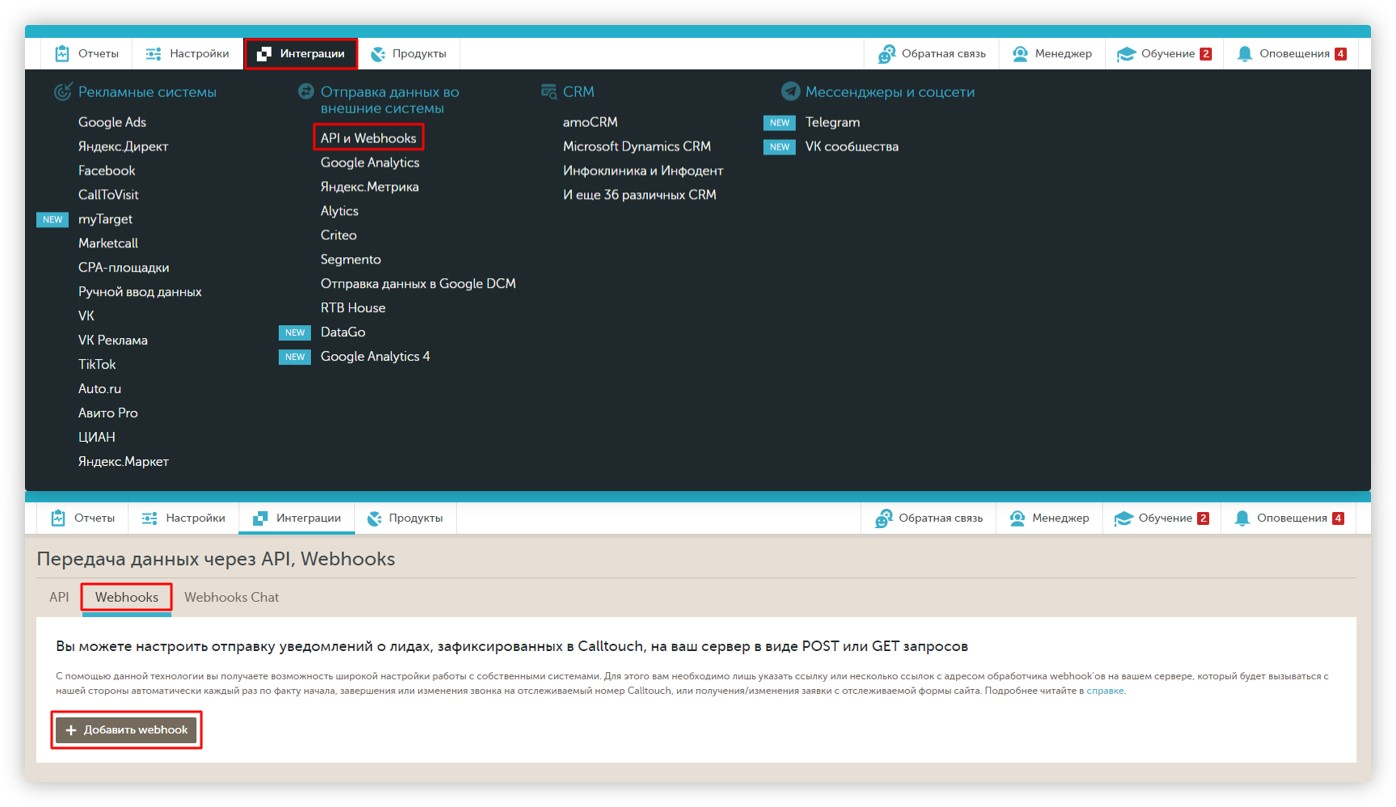Select TikTok entry
This screenshot has height=807, width=1396.
coord(97,364)
